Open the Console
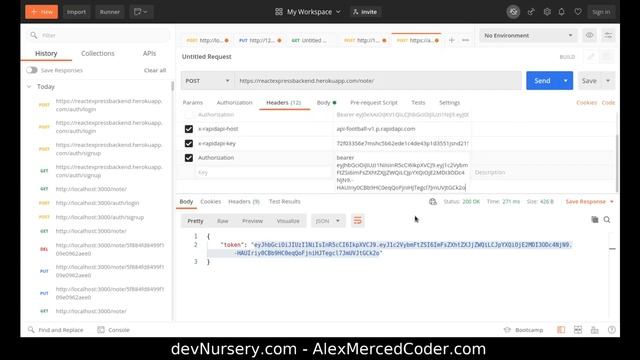Viewport: 640px width, 360px height. (x=113, y=330)
